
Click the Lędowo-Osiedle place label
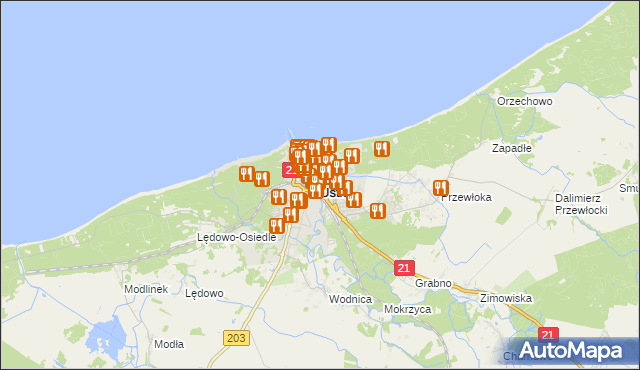pyautogui.click(x=237, y=237)
